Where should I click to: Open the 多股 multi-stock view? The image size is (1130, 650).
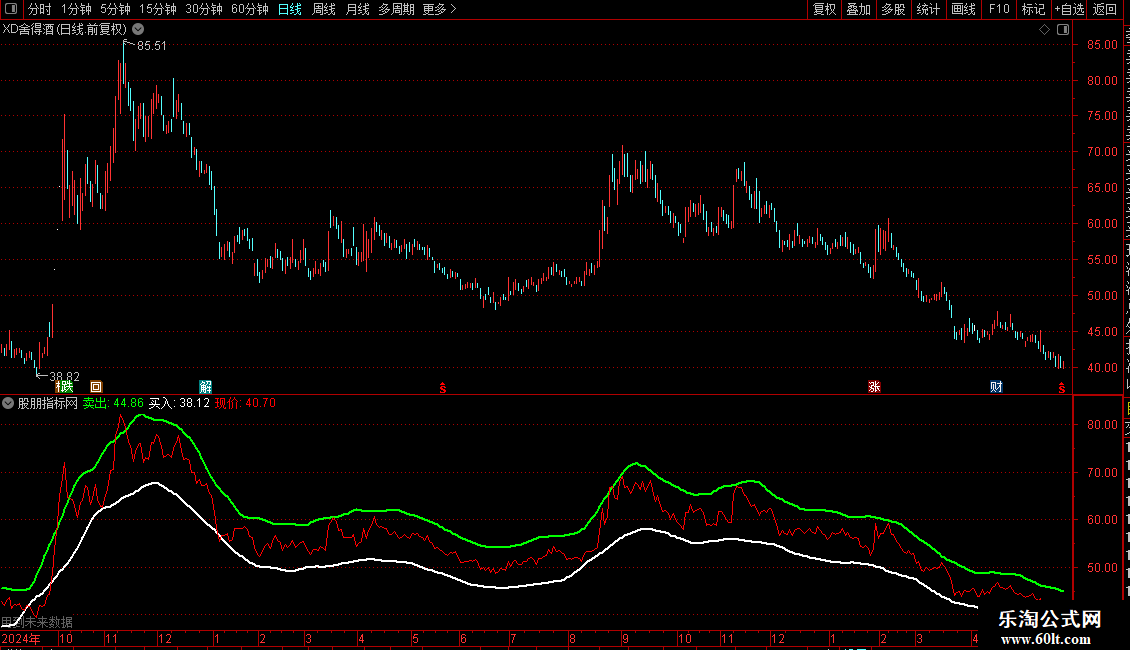[893, 9]
